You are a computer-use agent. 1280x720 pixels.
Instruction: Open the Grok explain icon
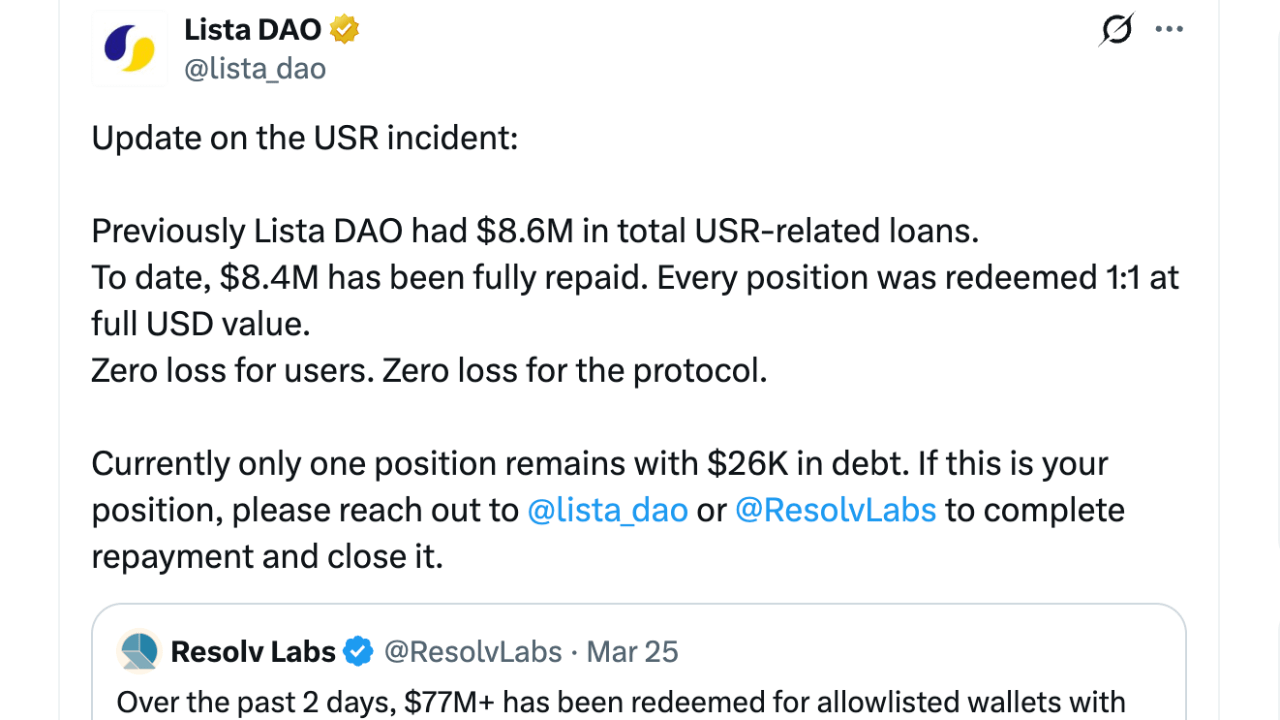tap(1115, 29)
